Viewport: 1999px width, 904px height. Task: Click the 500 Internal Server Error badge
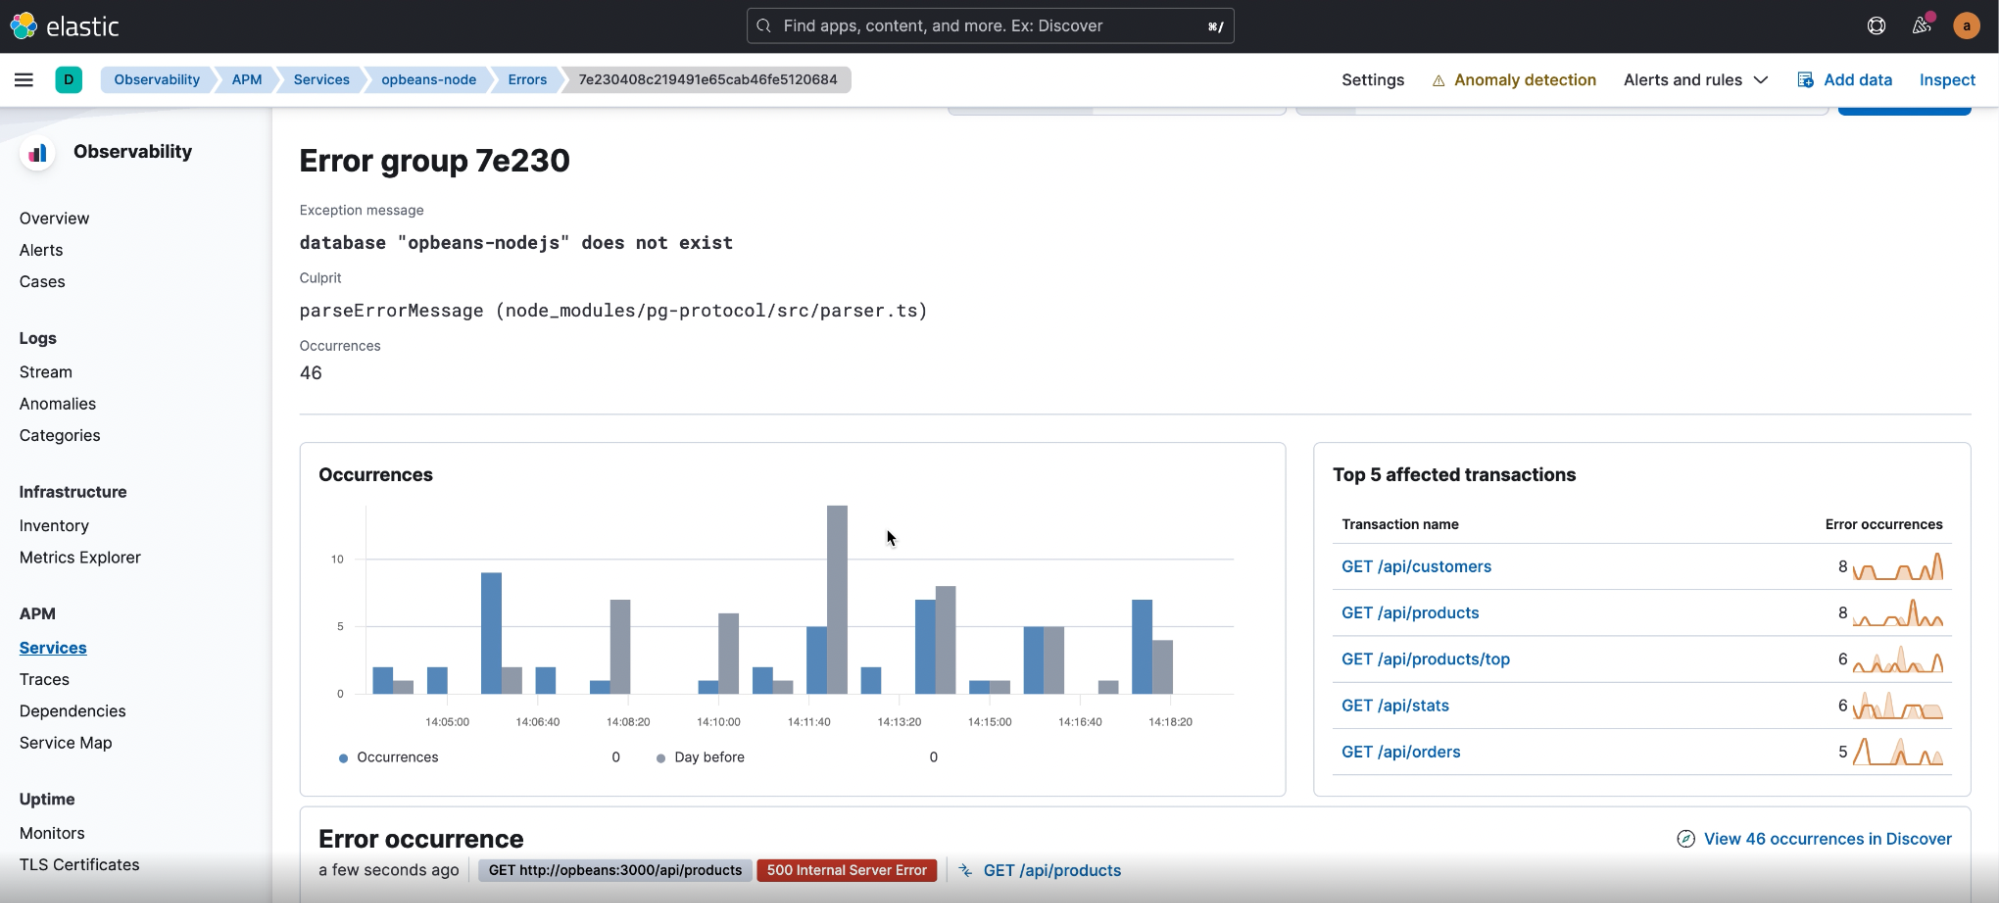847,871
